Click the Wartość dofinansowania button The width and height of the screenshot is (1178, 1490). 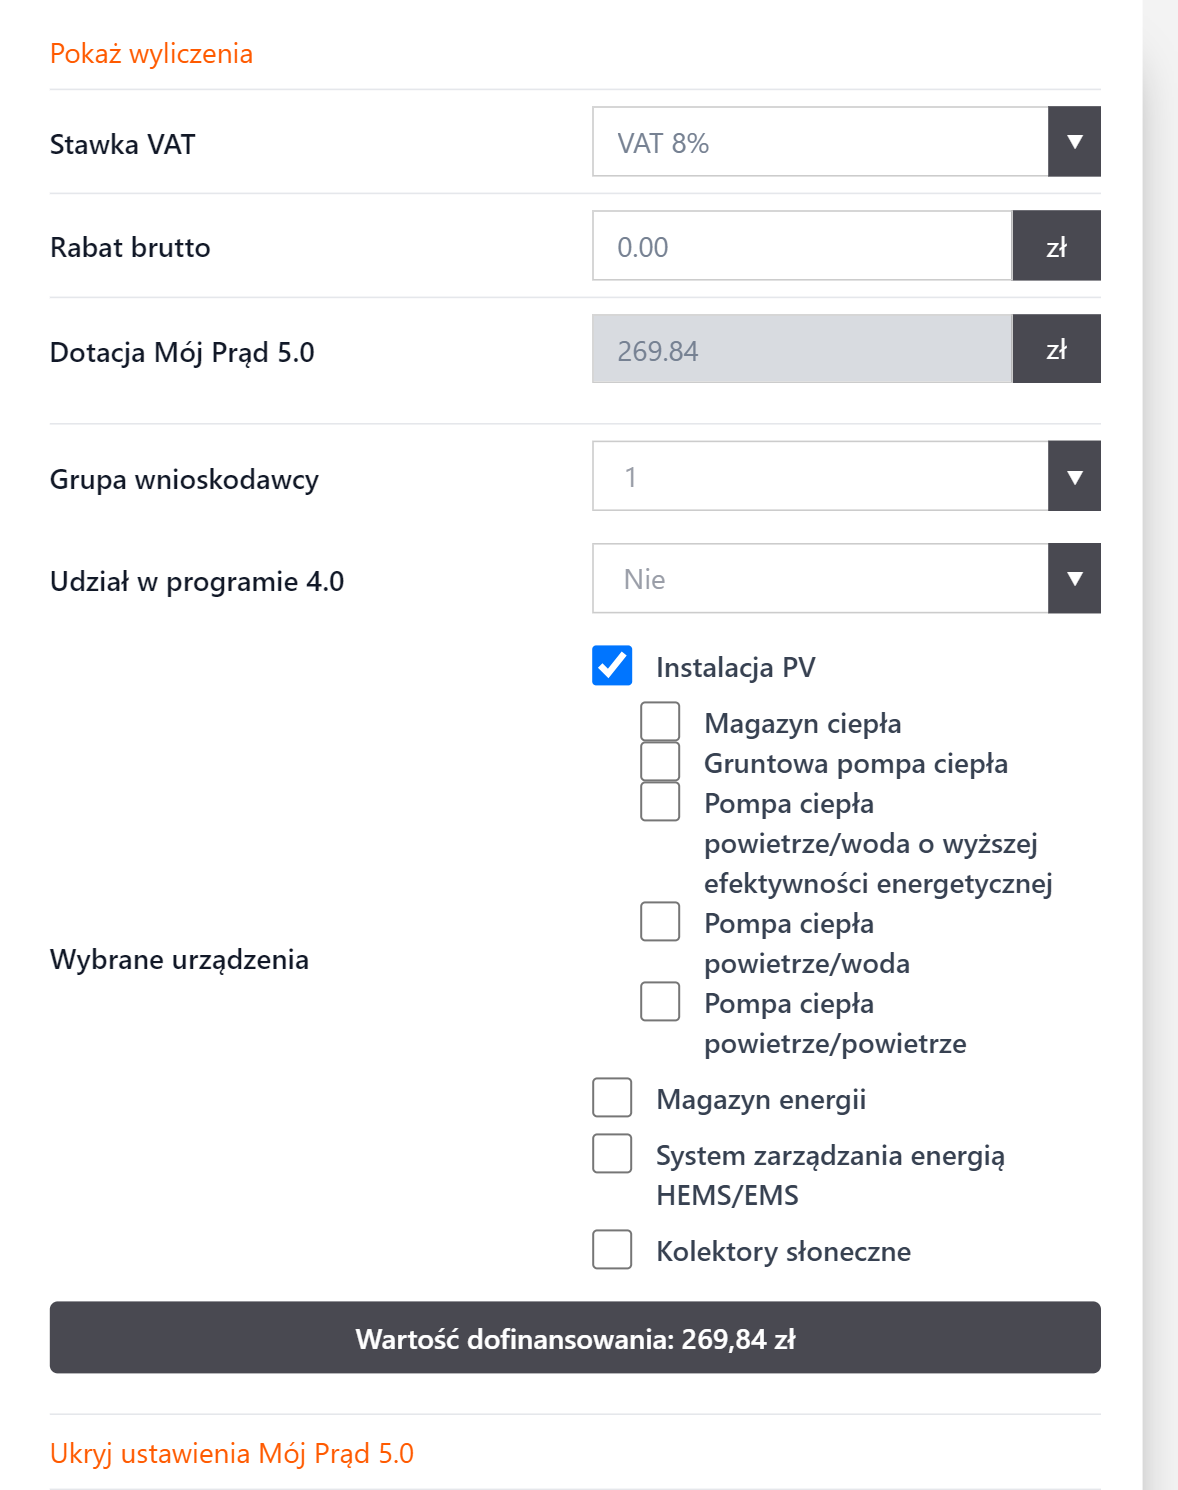pyautogui.click(x=575, y=1338)
